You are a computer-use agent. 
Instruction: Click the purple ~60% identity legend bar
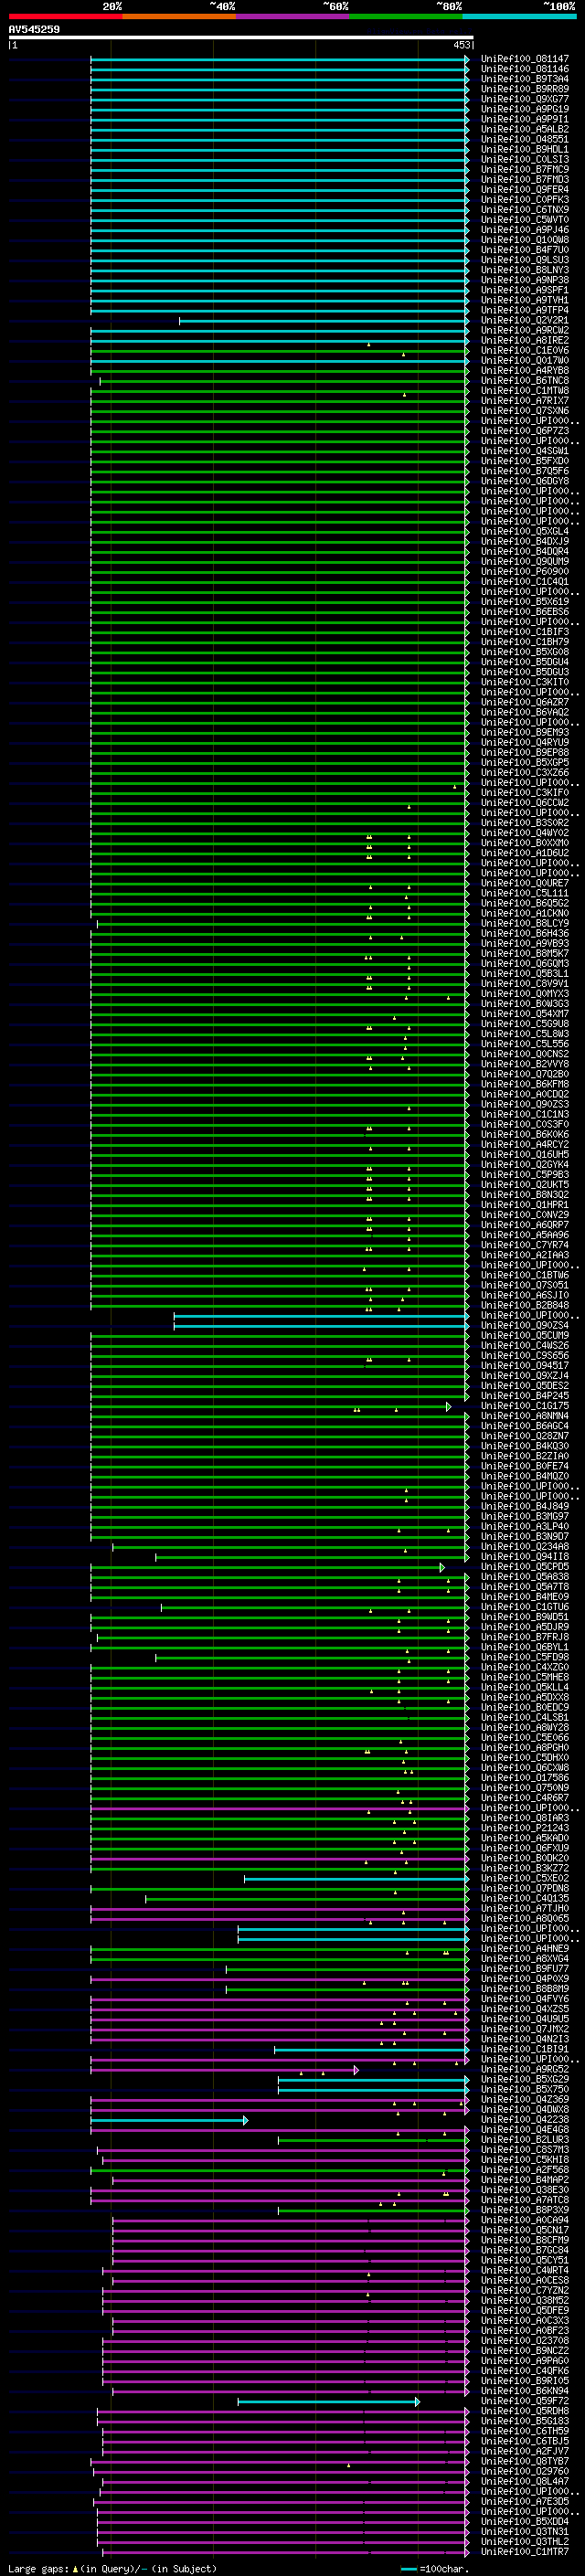[292, 16]
